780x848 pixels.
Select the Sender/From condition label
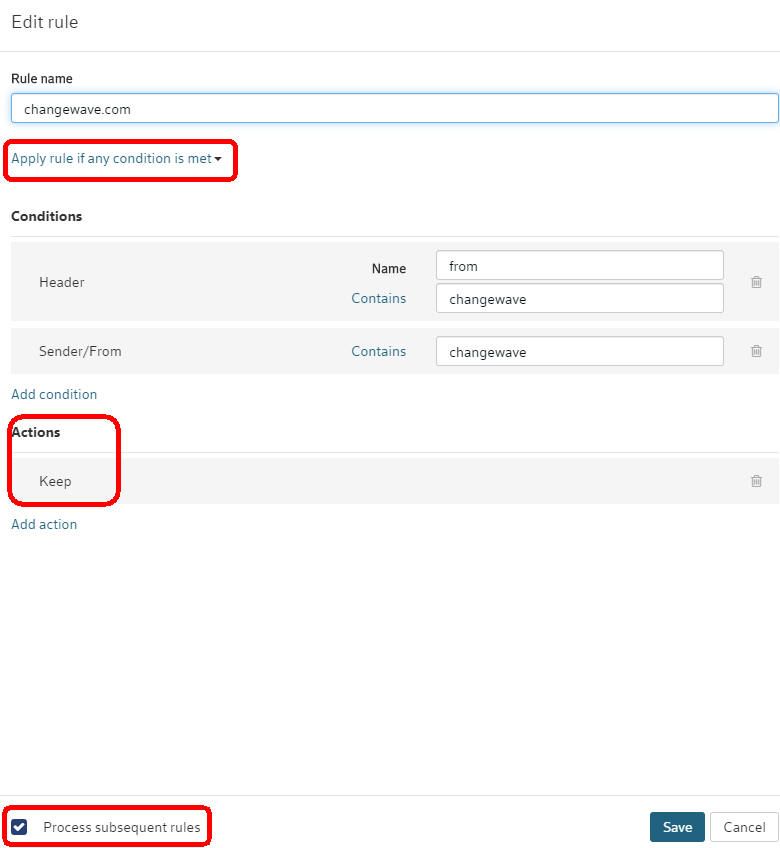point(80,352)
